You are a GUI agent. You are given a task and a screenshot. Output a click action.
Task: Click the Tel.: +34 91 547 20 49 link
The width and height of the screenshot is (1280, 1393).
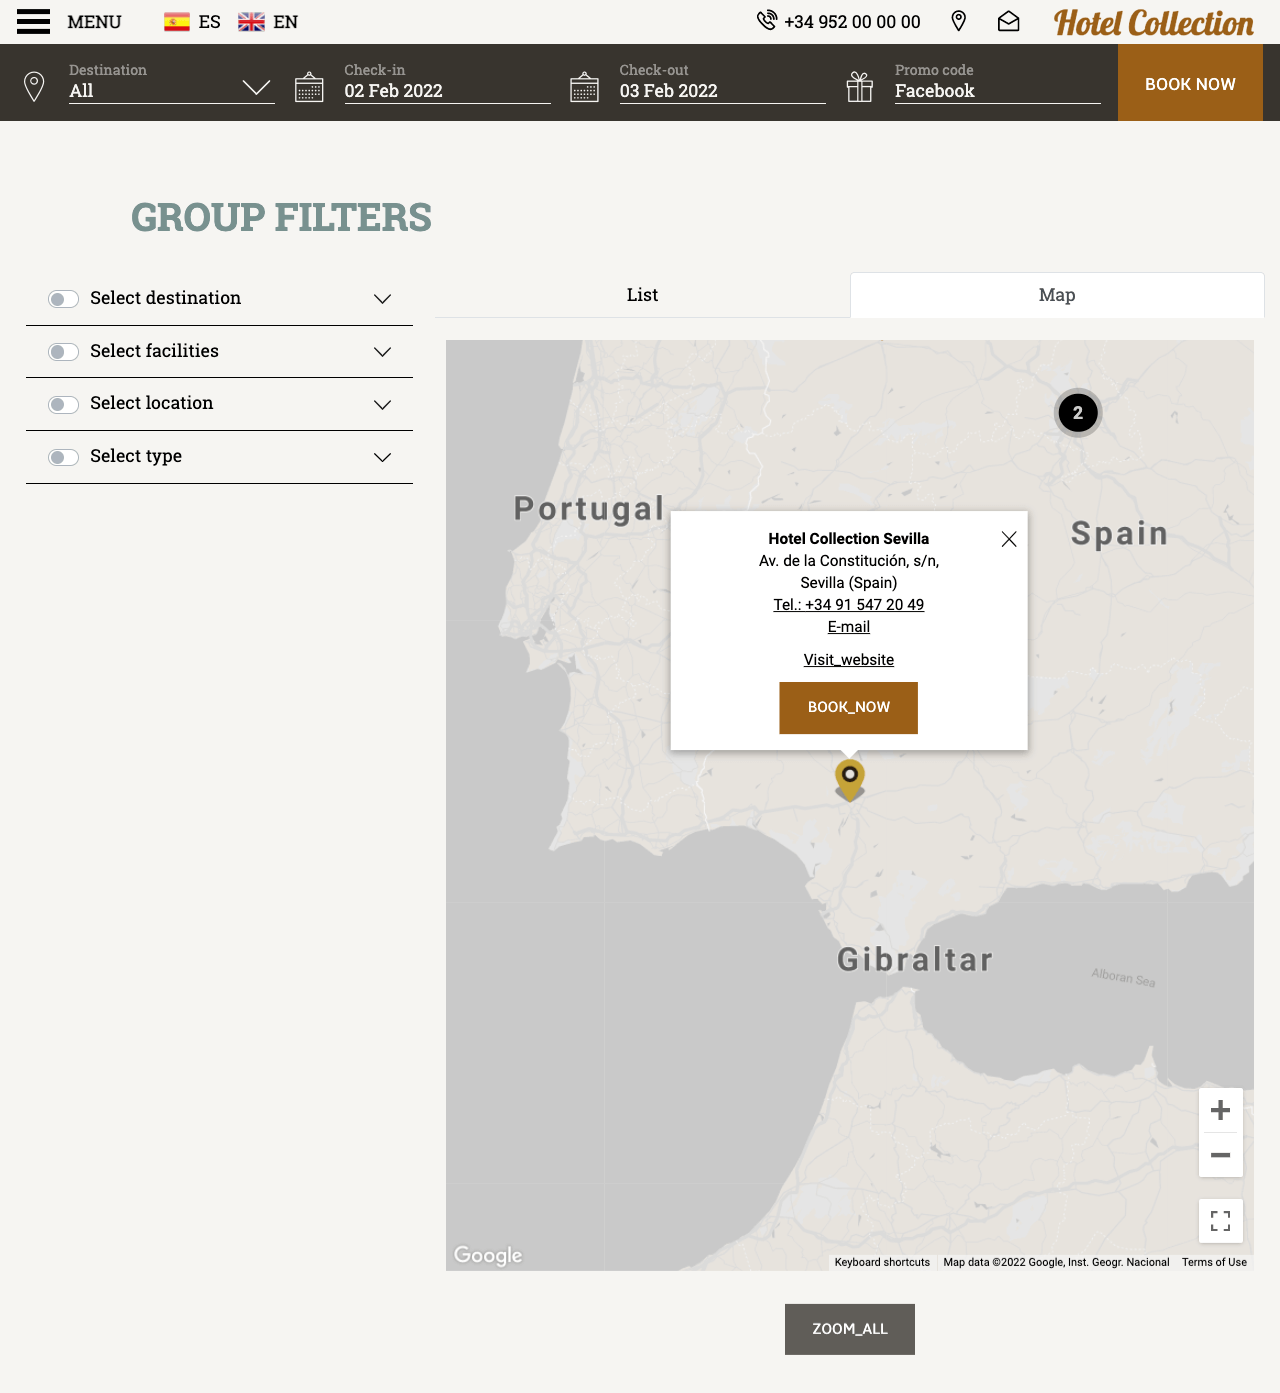click(x=849, y=605)
